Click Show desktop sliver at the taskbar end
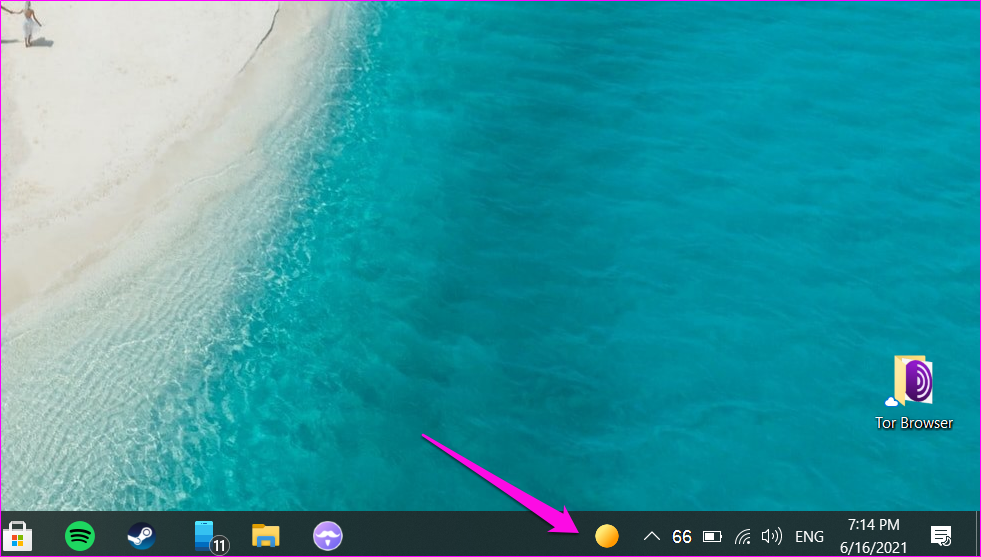981x557 pixels. click(977, 534)
